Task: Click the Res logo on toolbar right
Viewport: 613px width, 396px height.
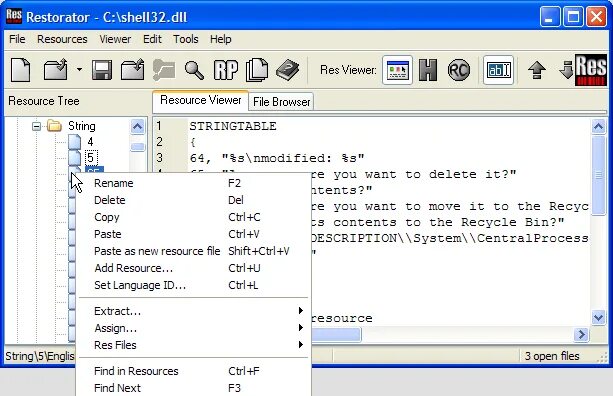Action: point(591,70)
